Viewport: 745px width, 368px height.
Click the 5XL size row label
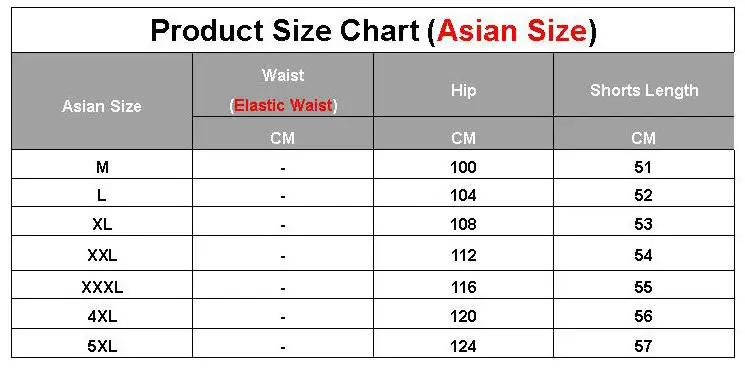[x=102, y=346]
